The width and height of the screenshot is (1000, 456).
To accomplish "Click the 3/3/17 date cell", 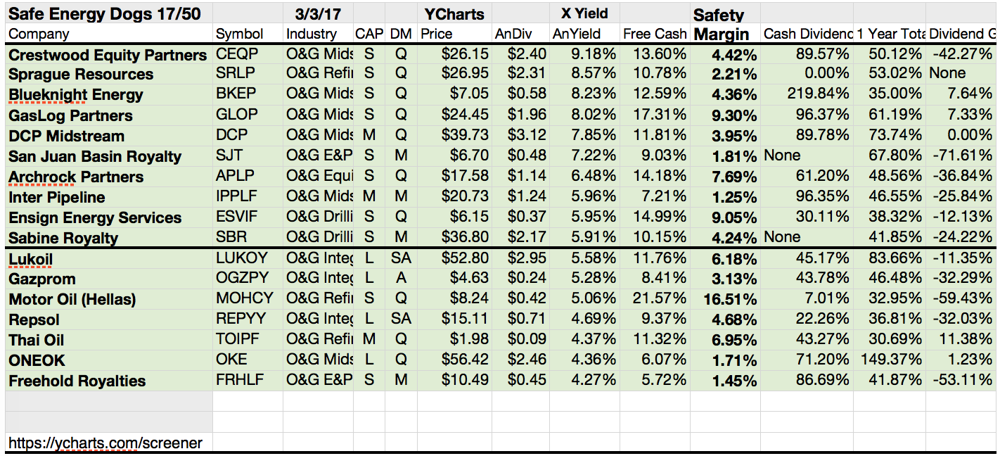I will point(318,14).
